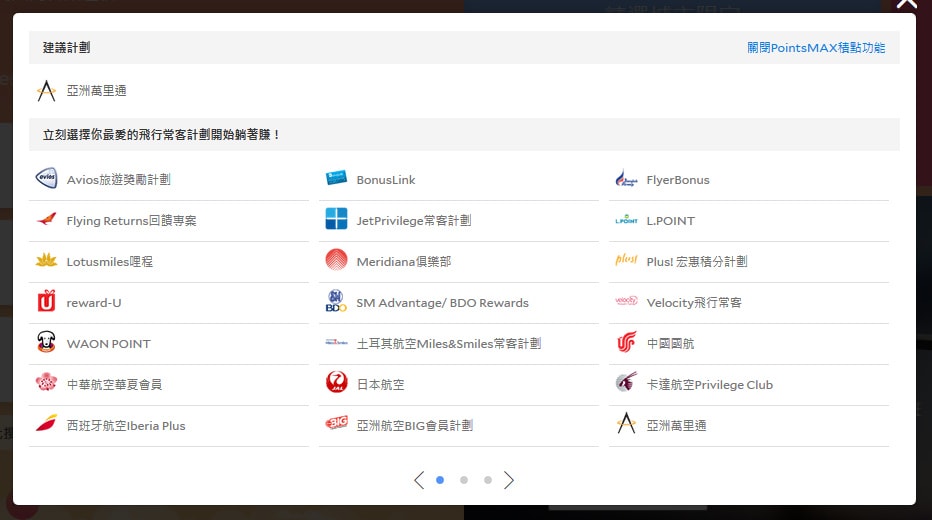Screen dimensions: 932x520
Task: Choose suggested program 亞洲萬里通 text at top
Action: [x=96, y=91]
